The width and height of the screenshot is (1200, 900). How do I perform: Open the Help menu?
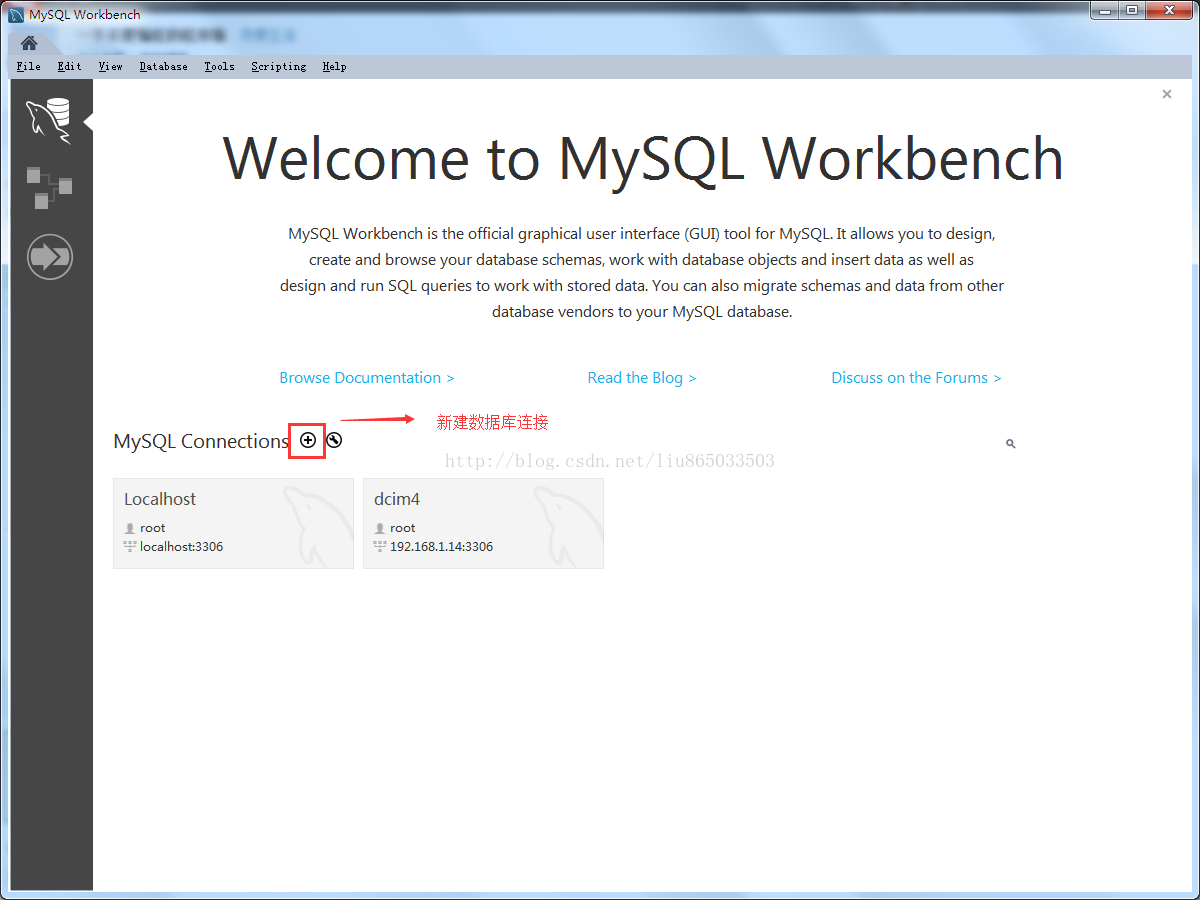pyautogui.click(x=334, y=66)
